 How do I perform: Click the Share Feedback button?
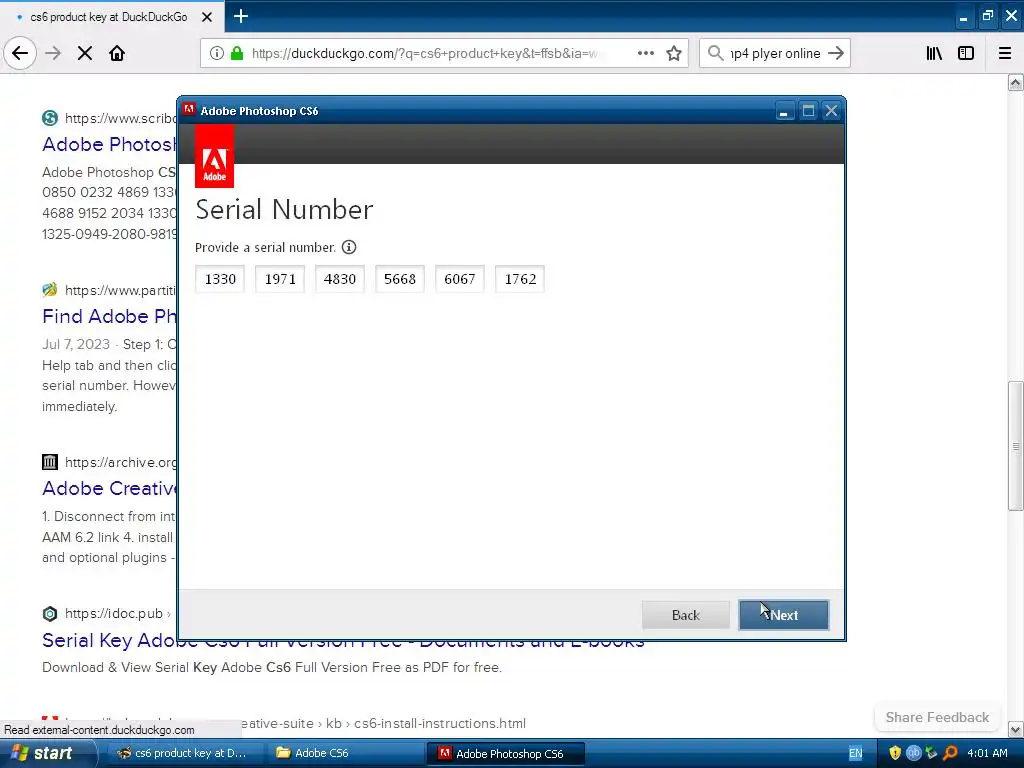[937, 717]
